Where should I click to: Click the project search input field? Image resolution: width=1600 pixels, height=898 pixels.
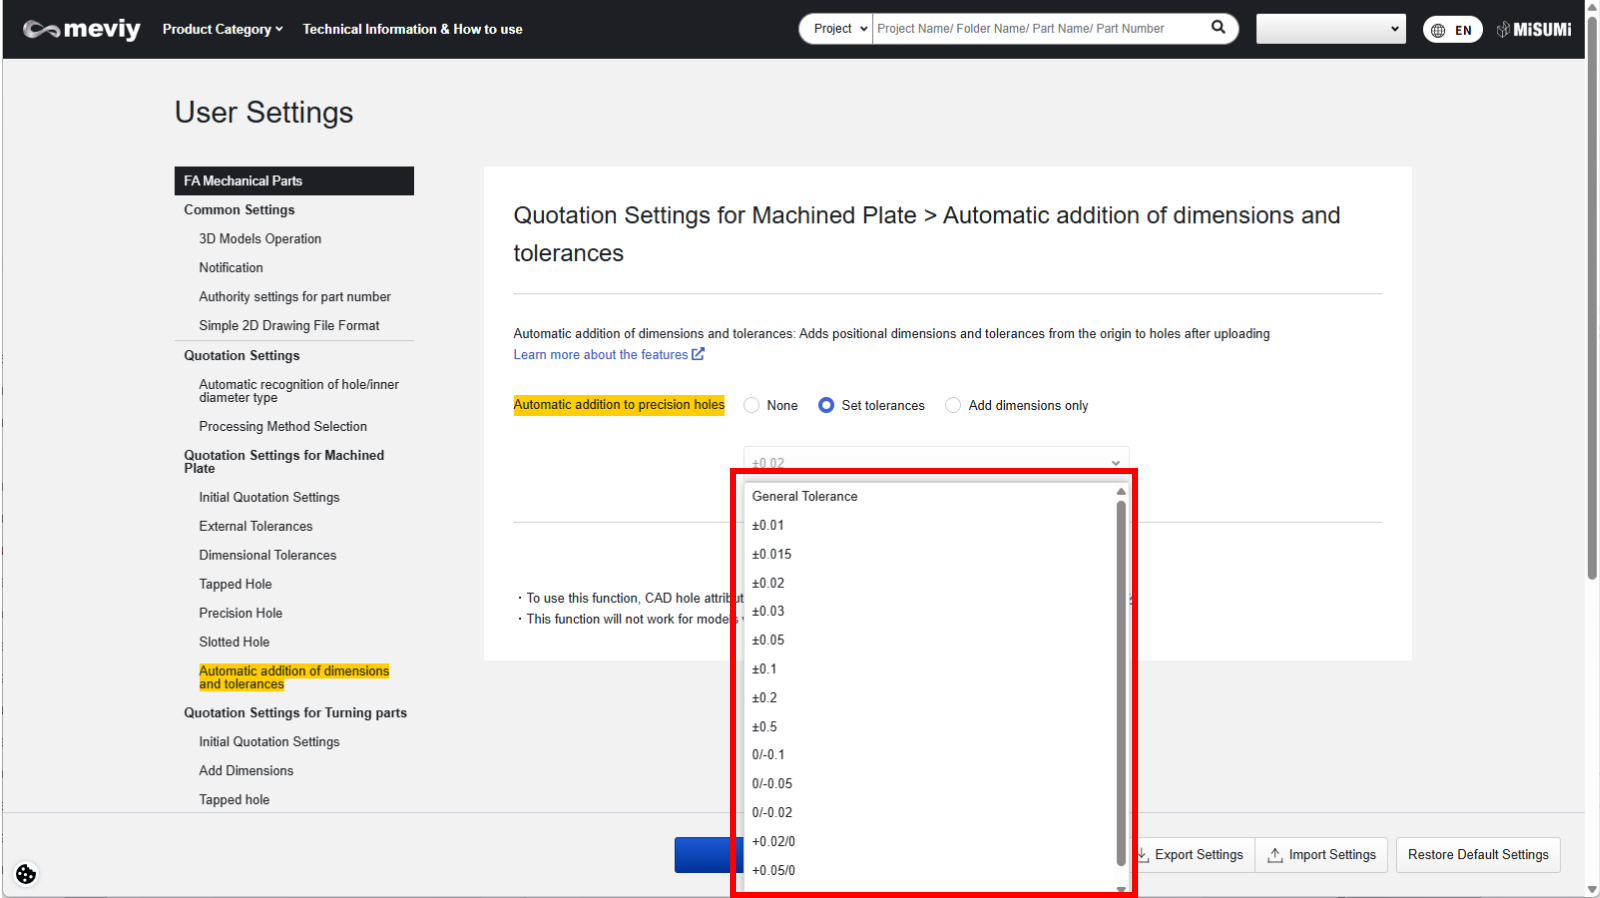(1038, 29)
